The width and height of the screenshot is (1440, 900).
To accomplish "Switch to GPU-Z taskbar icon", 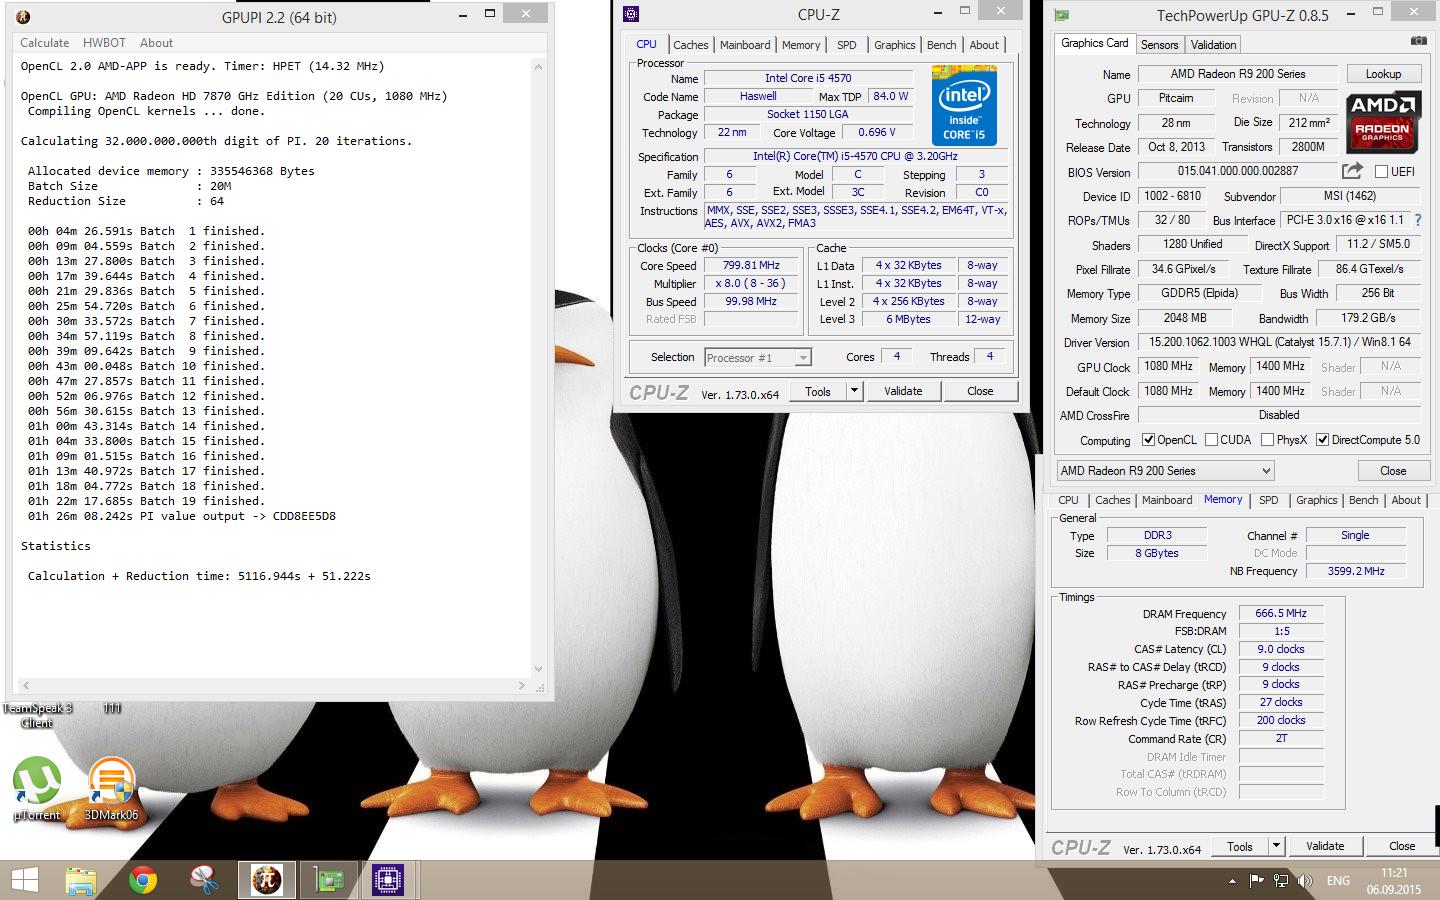I will pos(328,880).
